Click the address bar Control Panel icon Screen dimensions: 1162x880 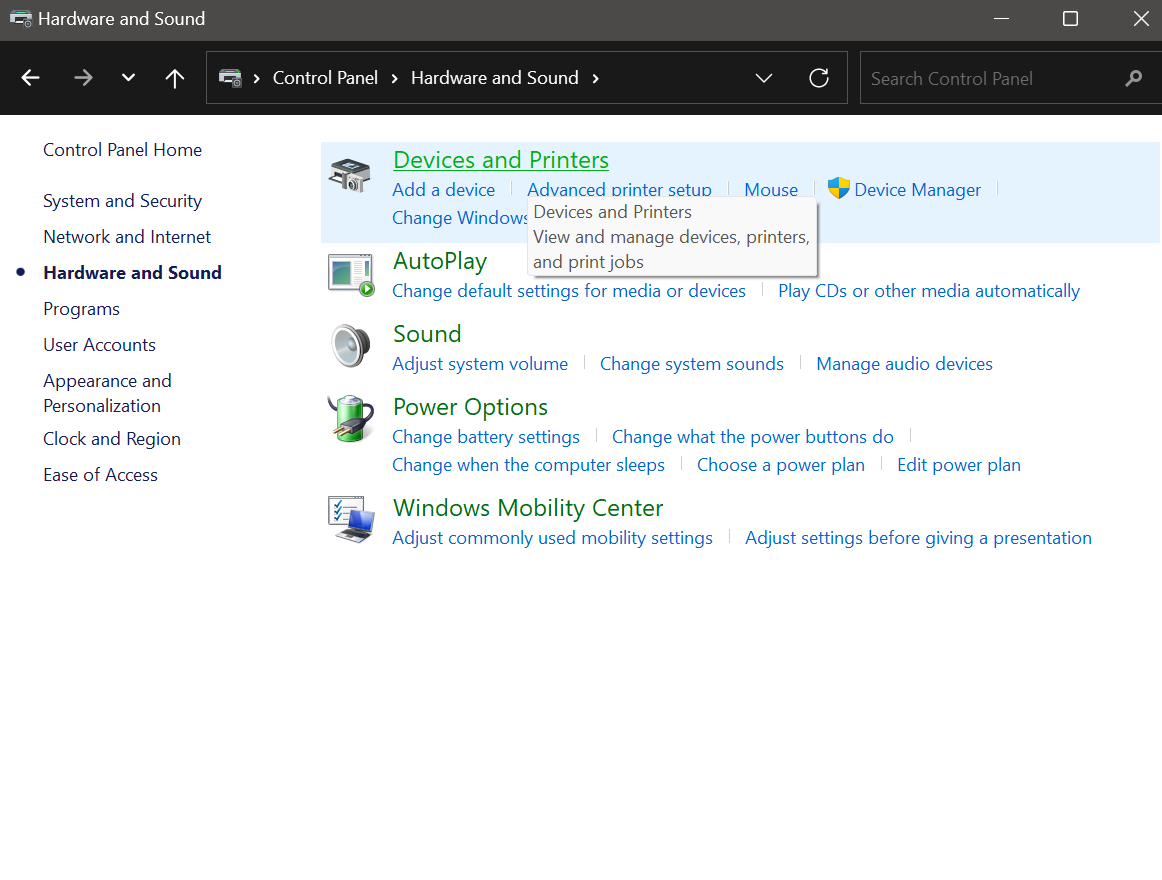(x=230, y=78)
